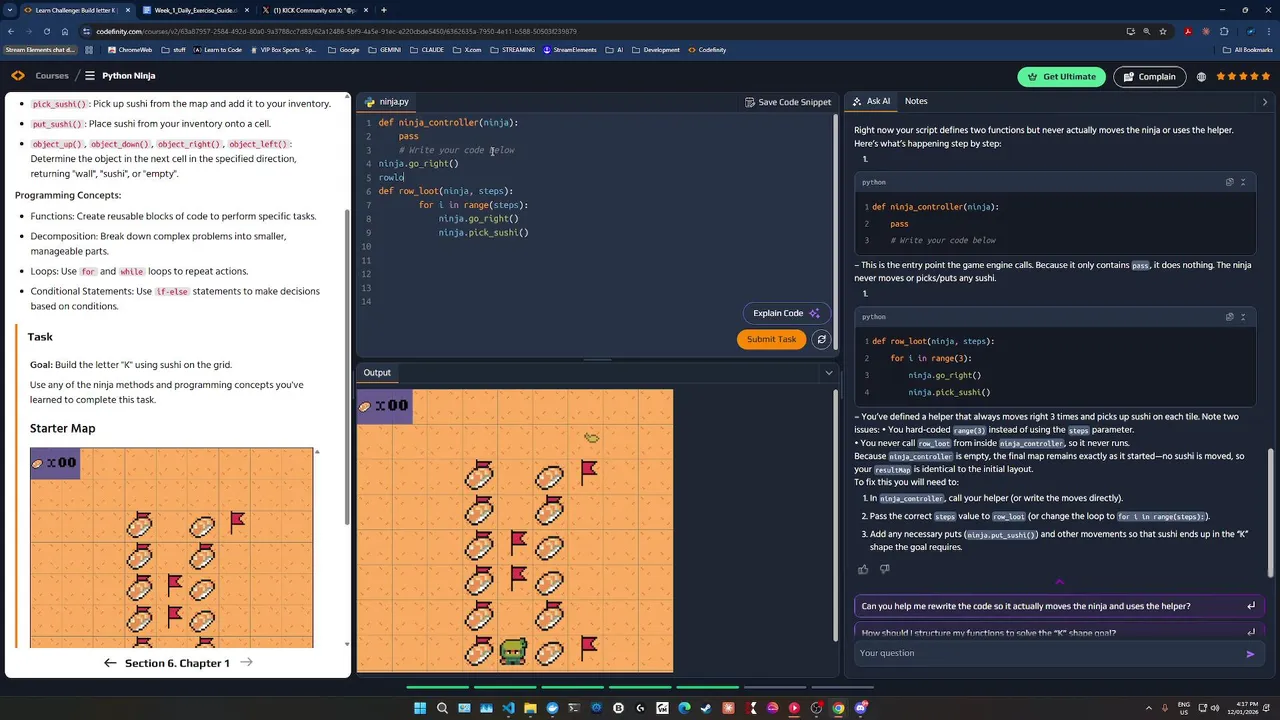The height and width of the screenshot is (720, 1280).
Task: Click the Starter Map thumbnail
Action: point(171,547)
